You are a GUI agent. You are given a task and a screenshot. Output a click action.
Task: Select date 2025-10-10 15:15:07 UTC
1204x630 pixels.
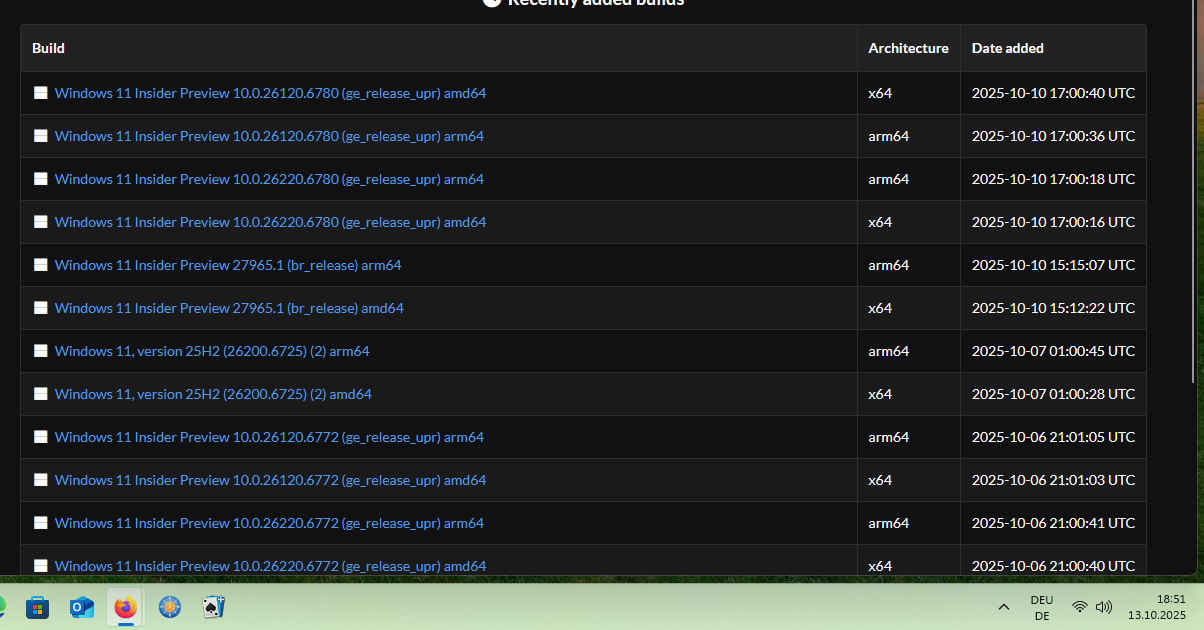(x=1053, y=265)
